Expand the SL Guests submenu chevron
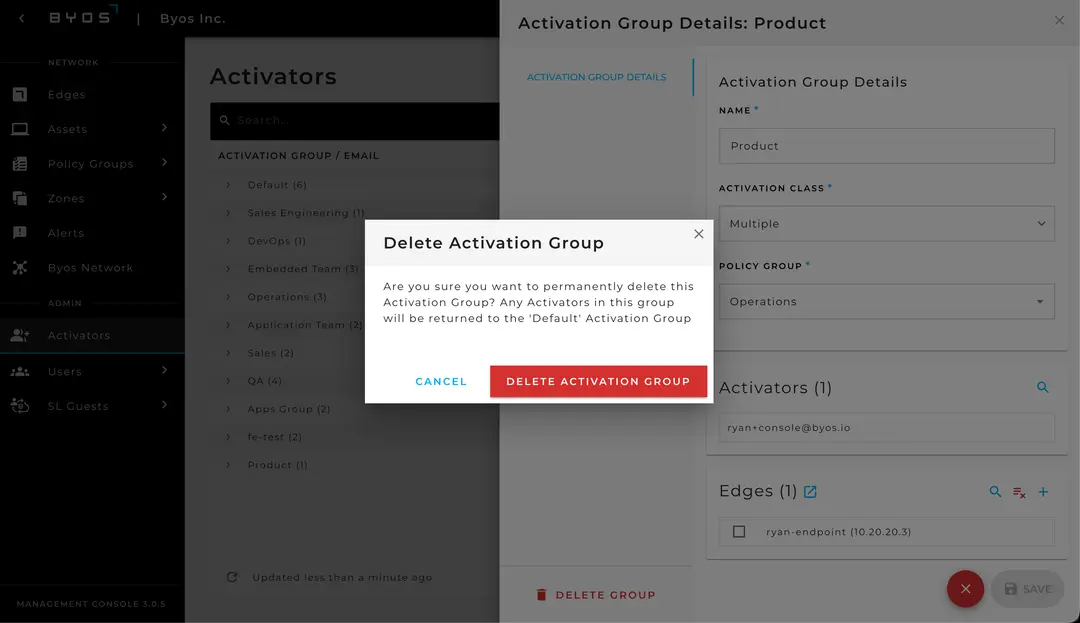Viewport: 1080px width, 623px height. tap(165, 405)
